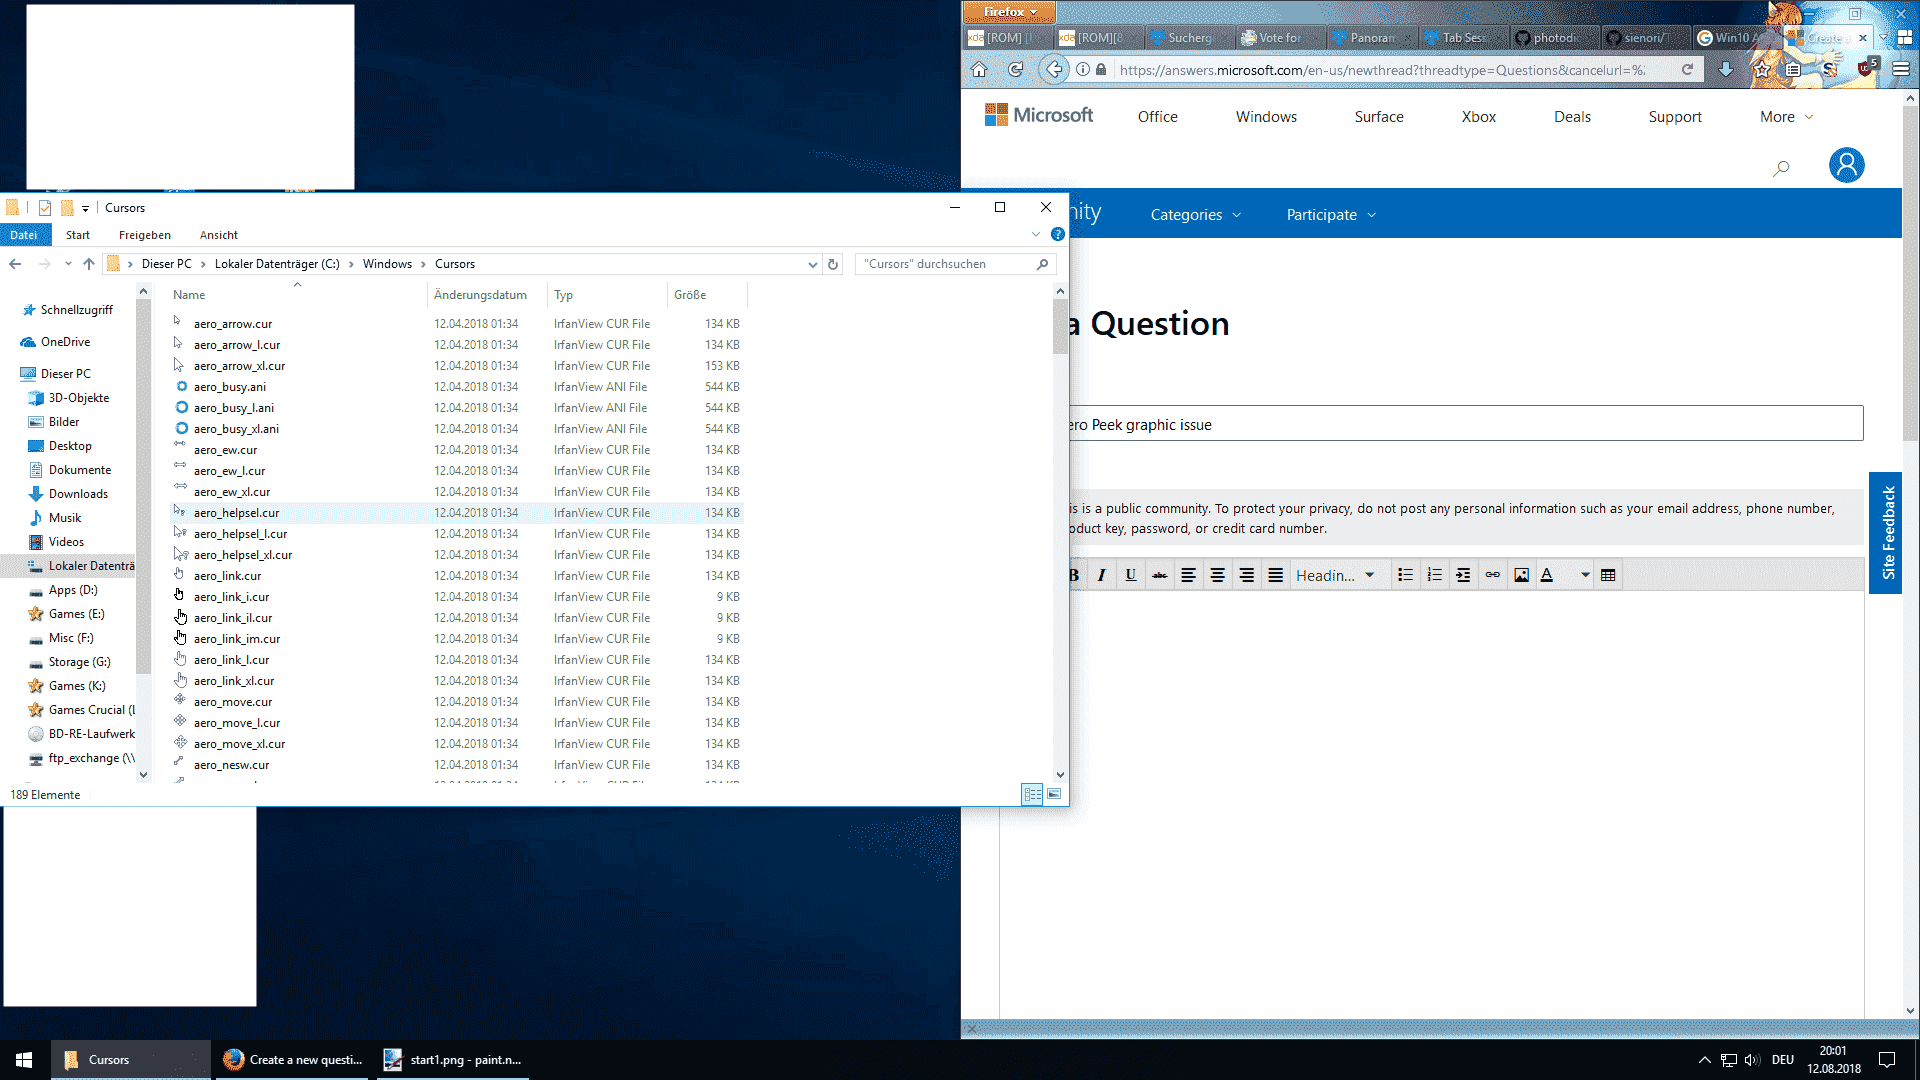
Task: Open the Microsoft account profile icon
Action: point(1846,165)
